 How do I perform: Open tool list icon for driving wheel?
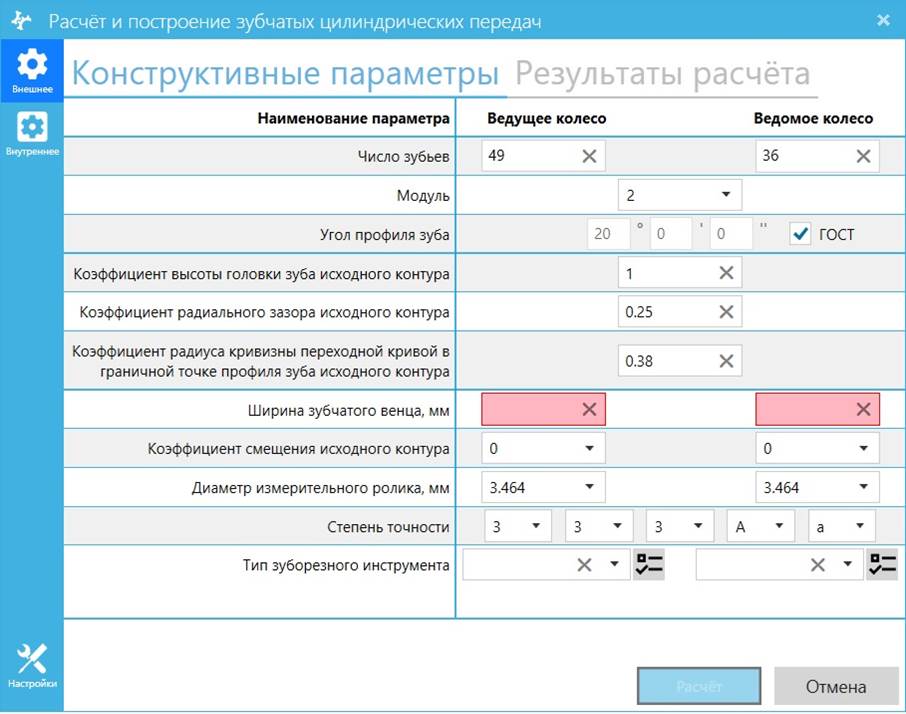click(x=649, y=565)
